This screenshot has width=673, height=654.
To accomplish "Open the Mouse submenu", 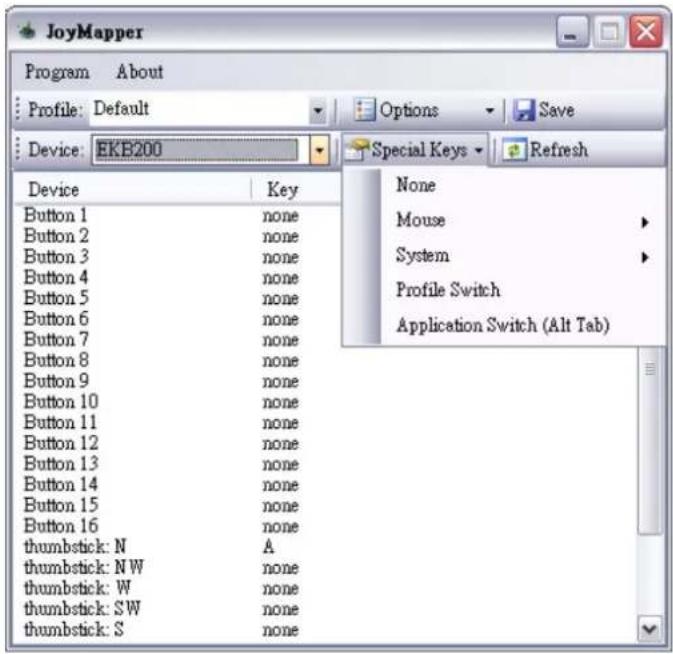I will point(504,221).
